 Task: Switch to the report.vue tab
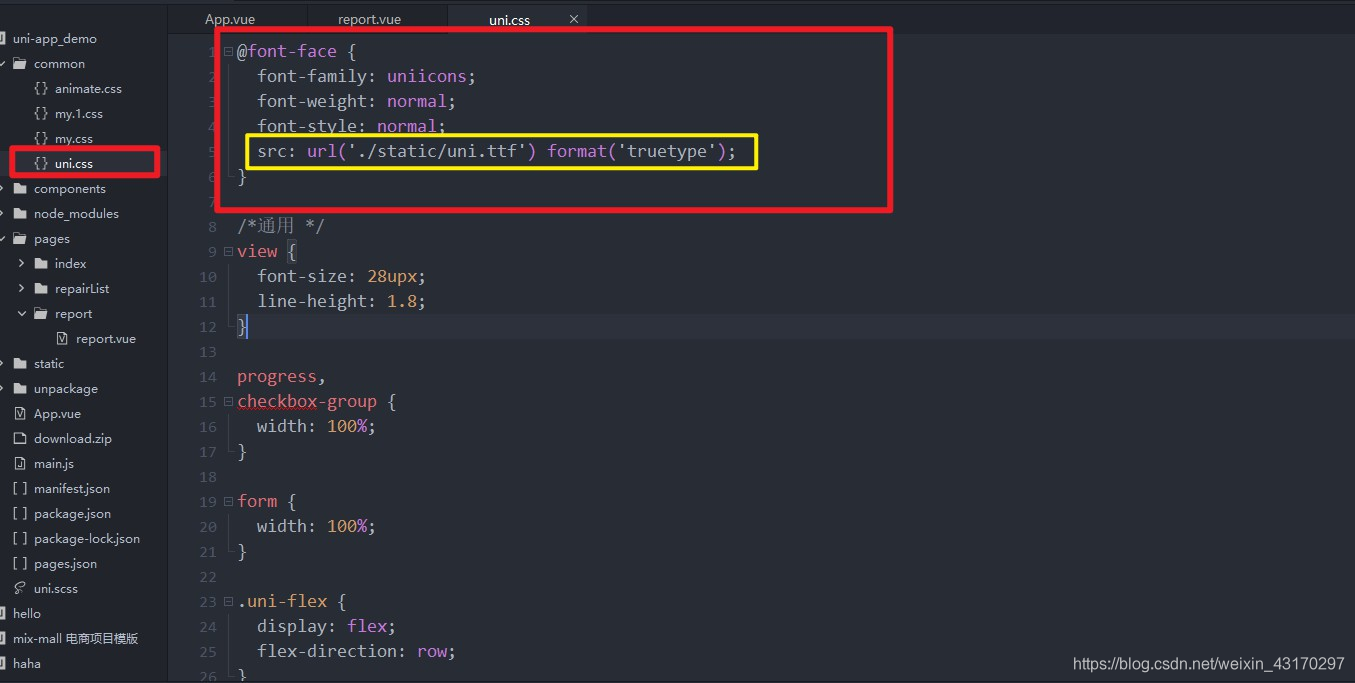369,18
